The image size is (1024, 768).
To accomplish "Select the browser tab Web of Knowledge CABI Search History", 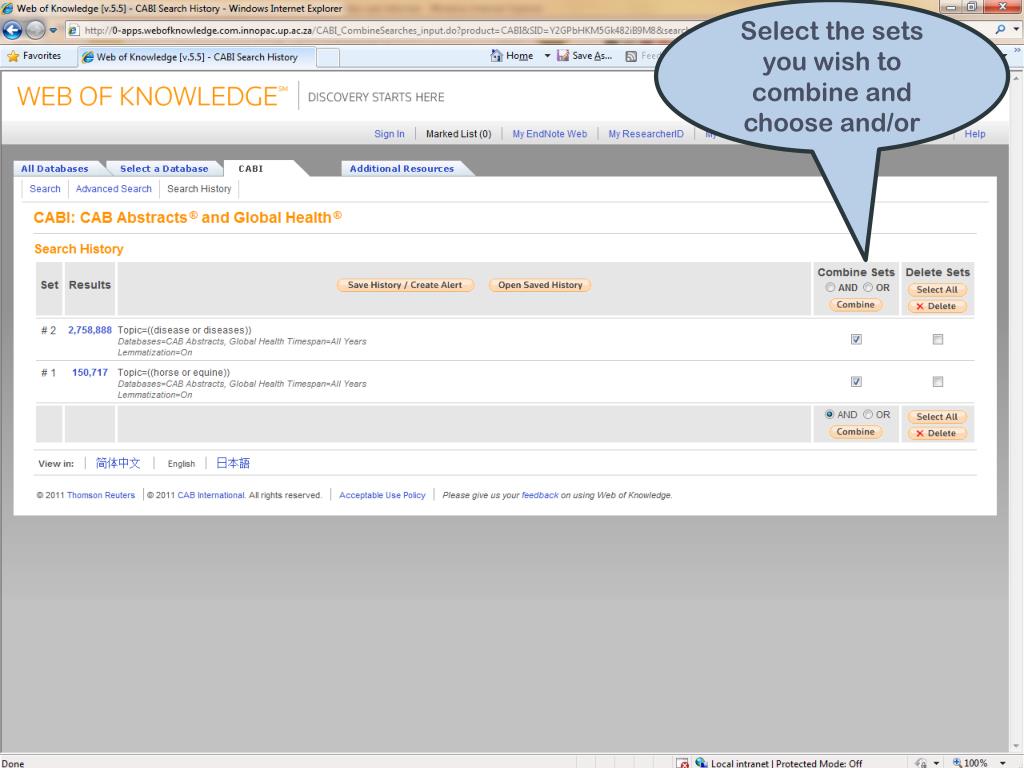I will (197, 57).
